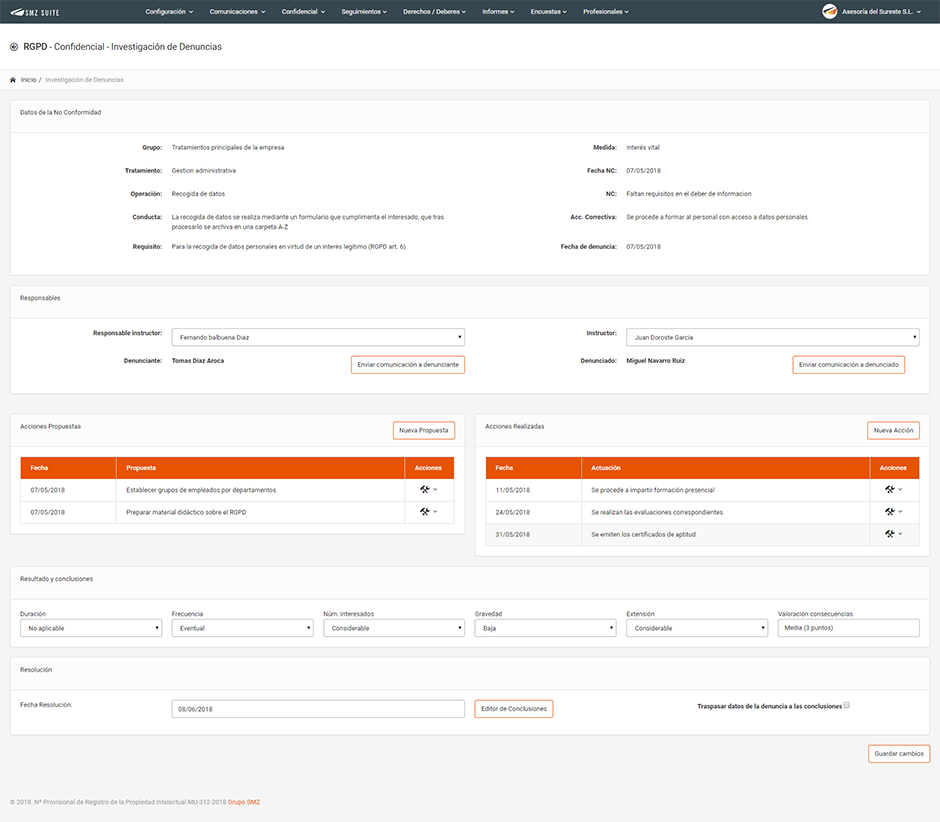
Task: Go to Inicio in the breadcrumb
Action: point(28,80)
